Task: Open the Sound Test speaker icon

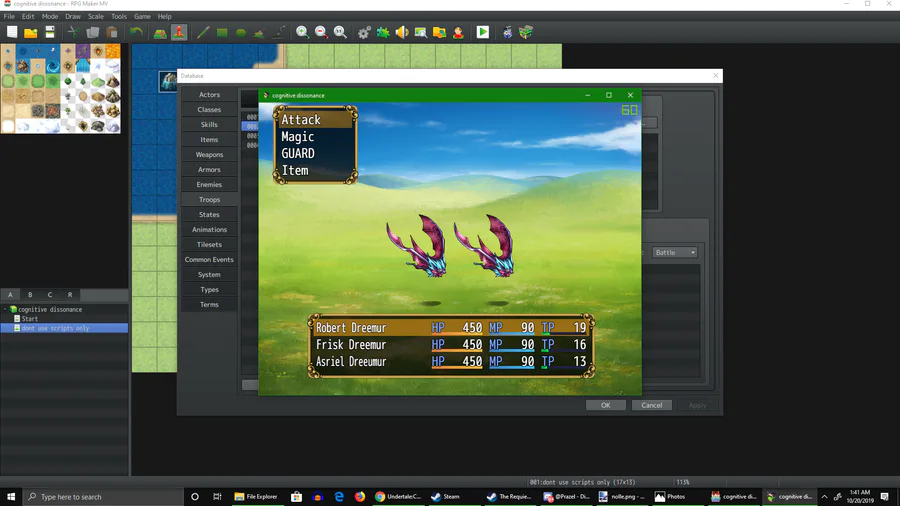Action: 402,32
